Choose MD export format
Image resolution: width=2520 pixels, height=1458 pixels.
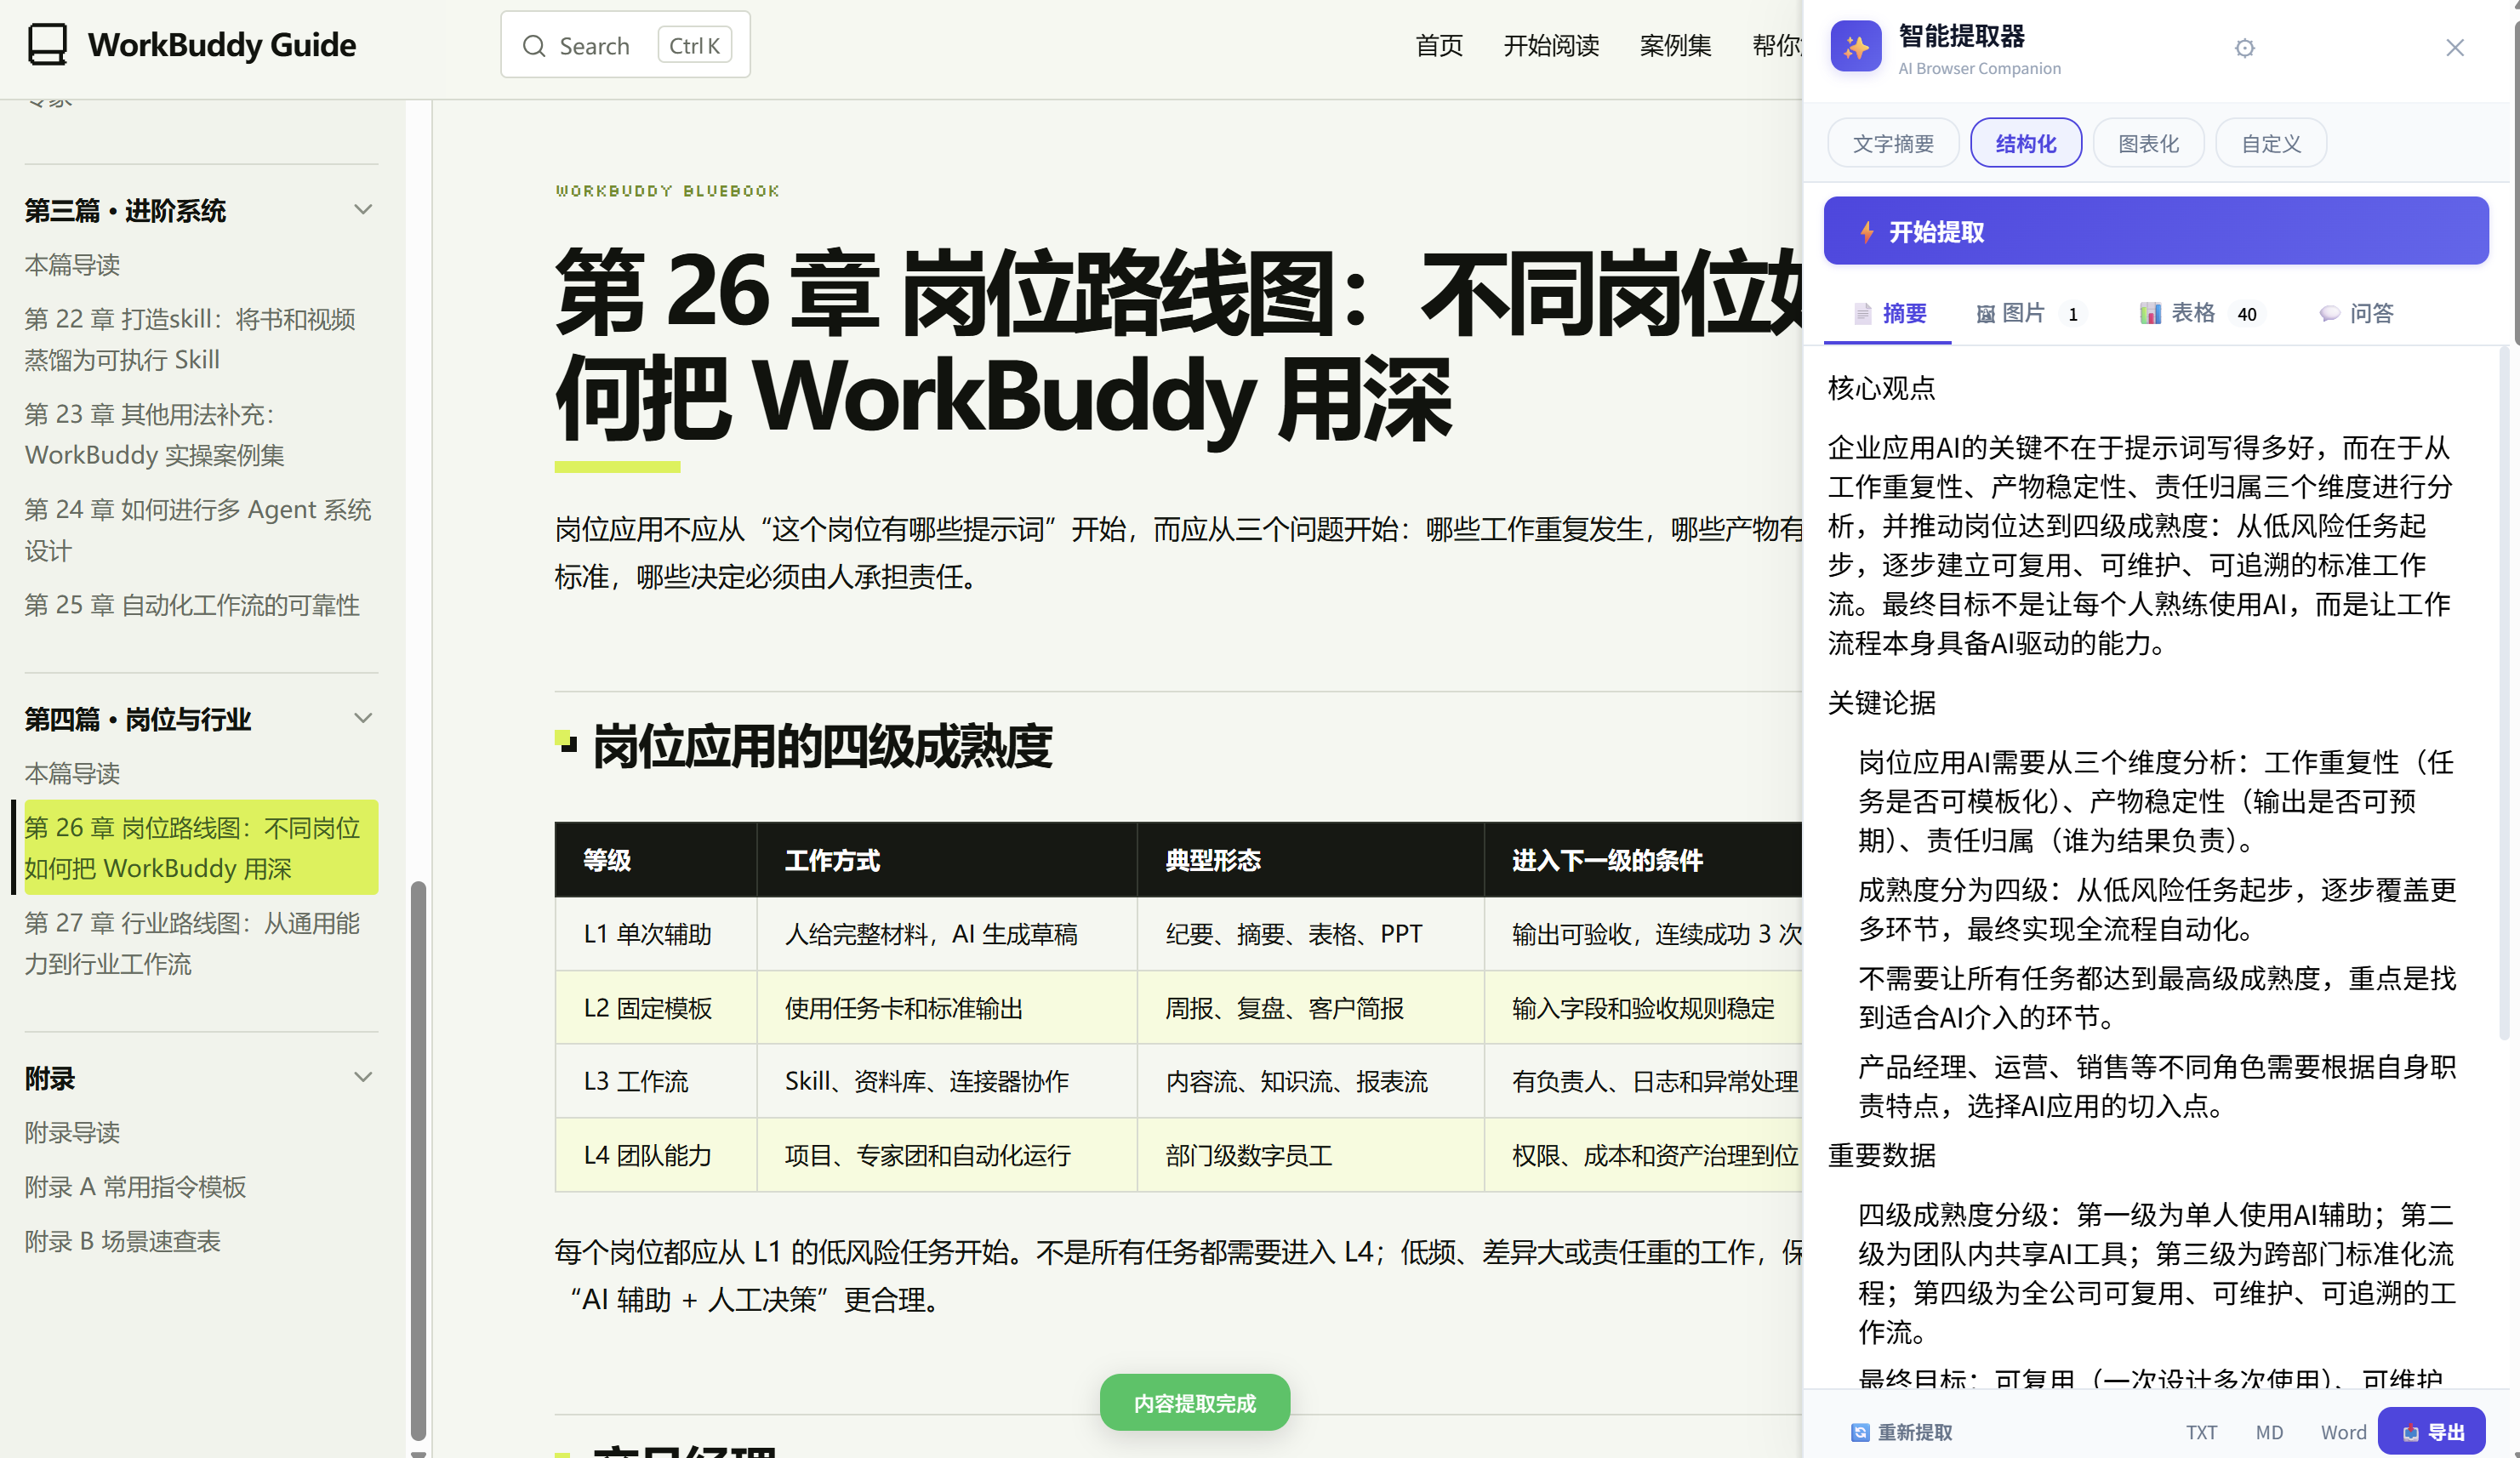click(x=2268, y=1432)
